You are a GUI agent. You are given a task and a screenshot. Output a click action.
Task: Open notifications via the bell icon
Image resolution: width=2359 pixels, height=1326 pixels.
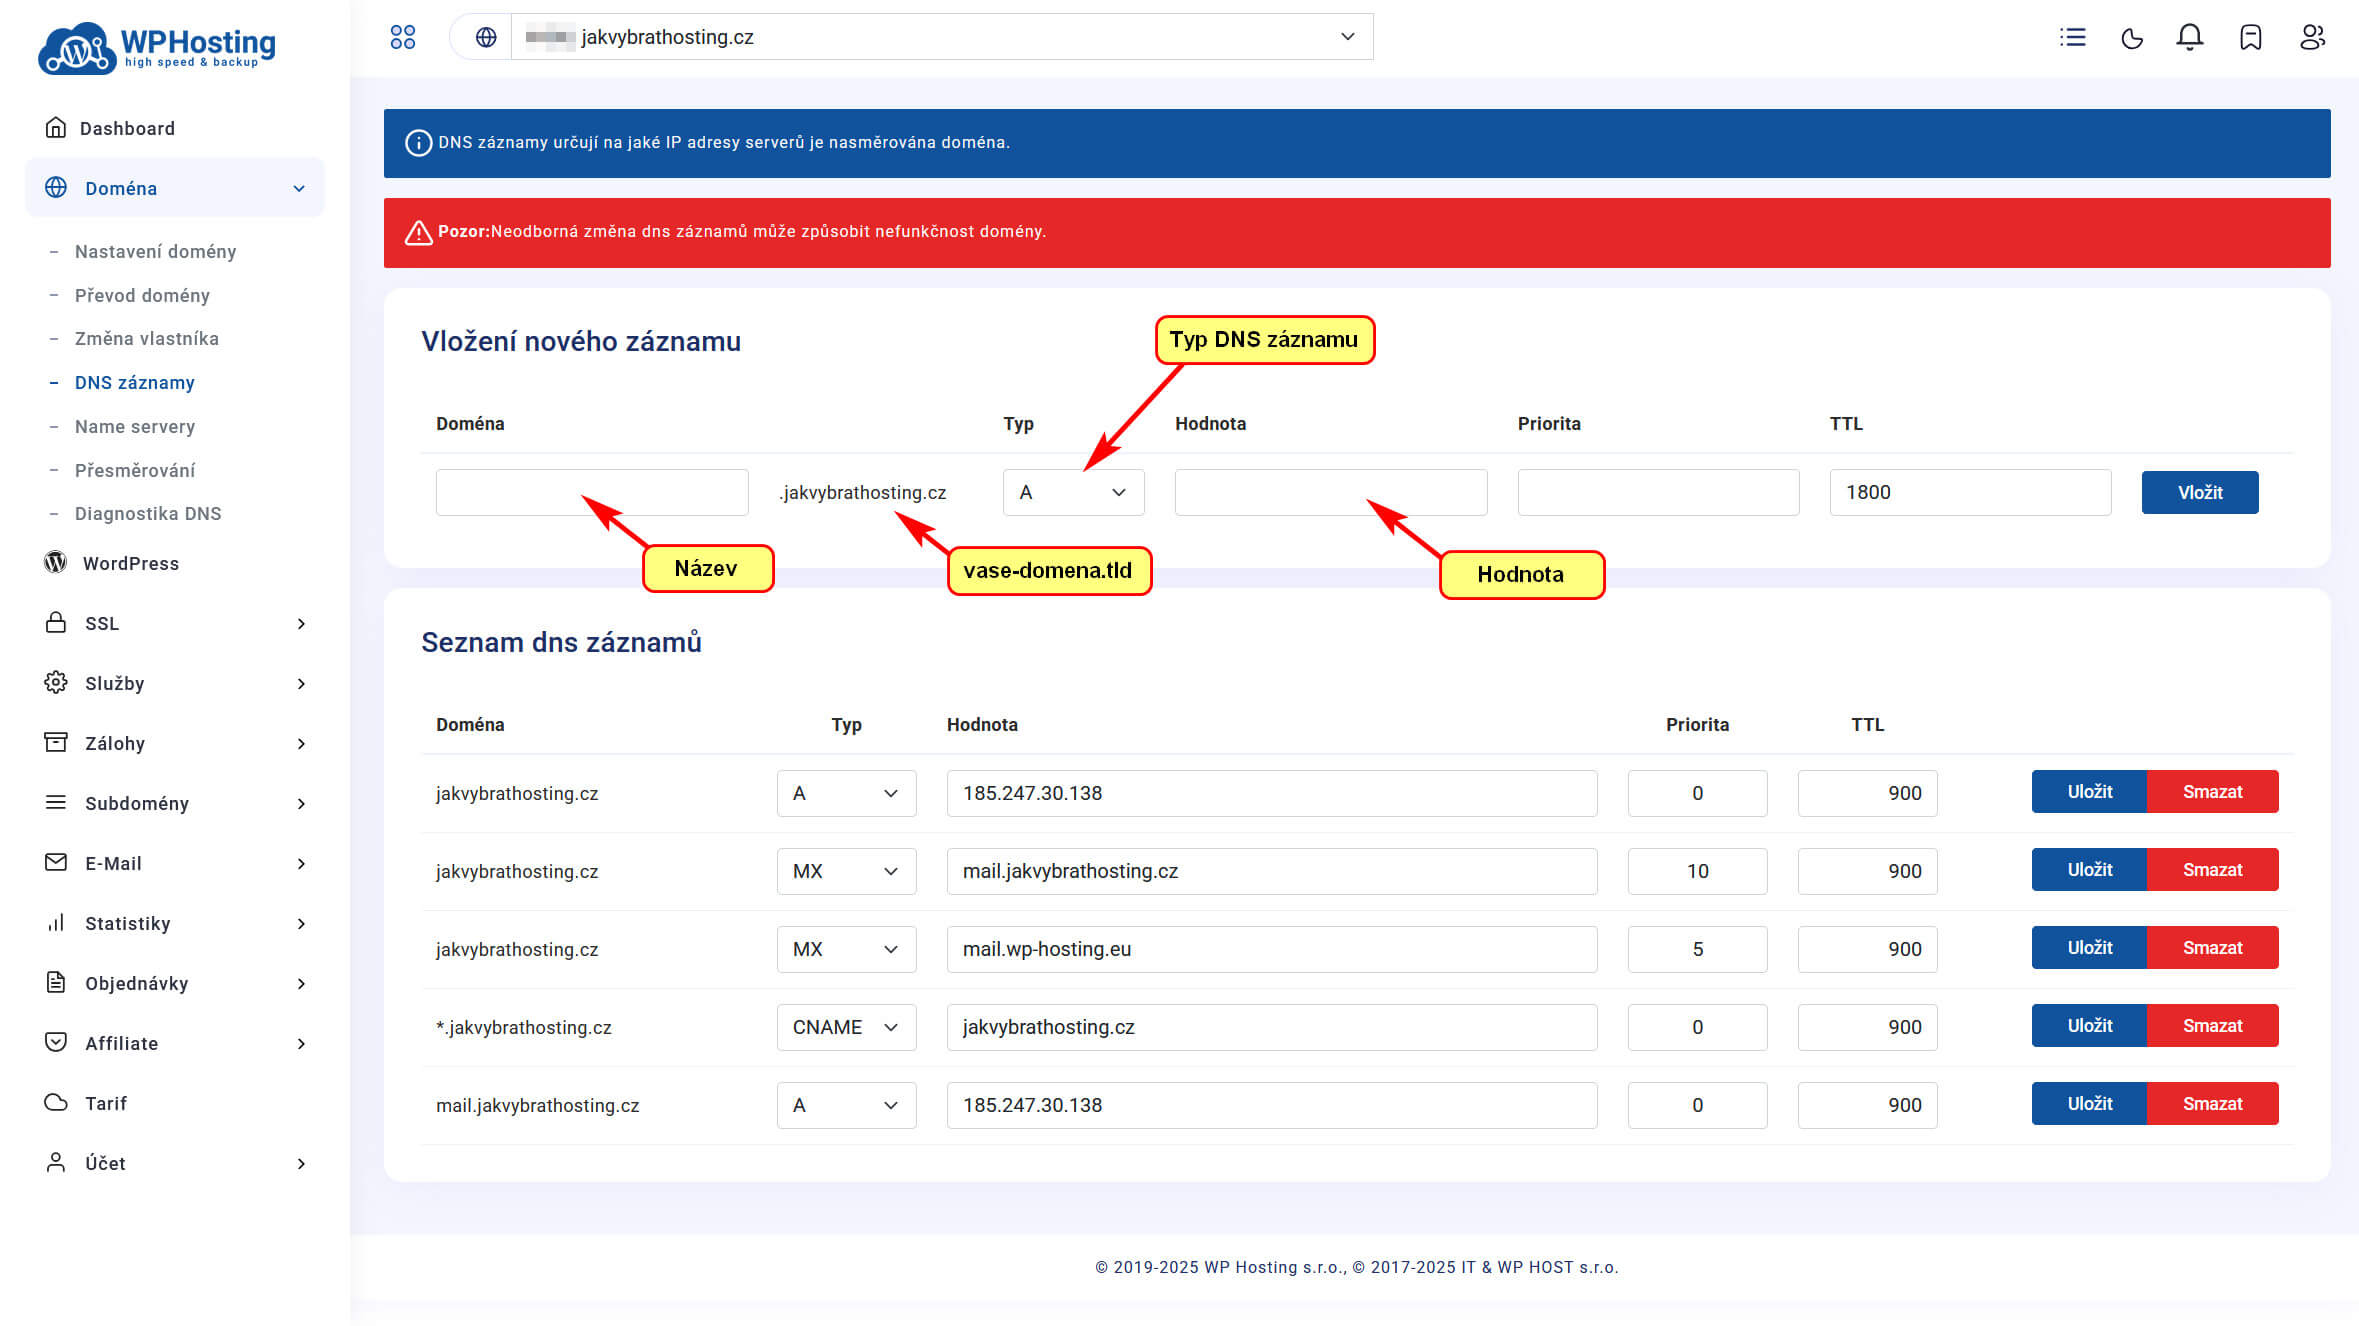2189,37
